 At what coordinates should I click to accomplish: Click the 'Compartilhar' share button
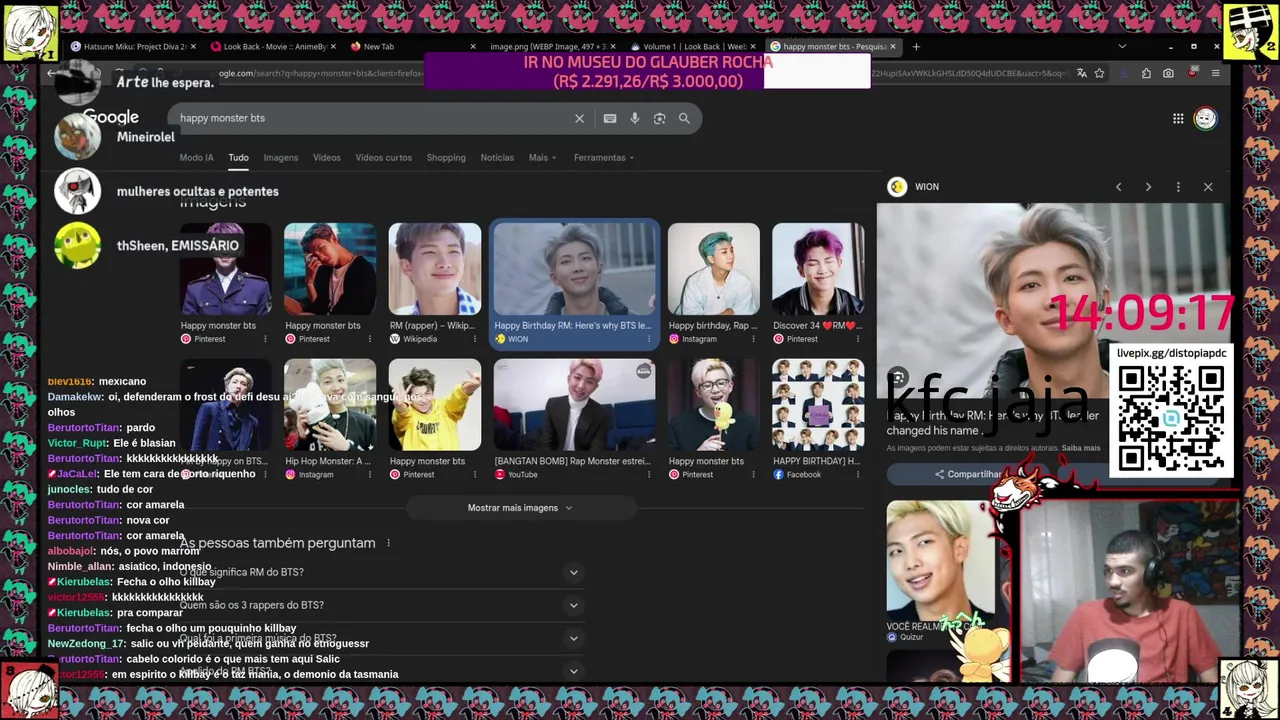click(967, 474)
